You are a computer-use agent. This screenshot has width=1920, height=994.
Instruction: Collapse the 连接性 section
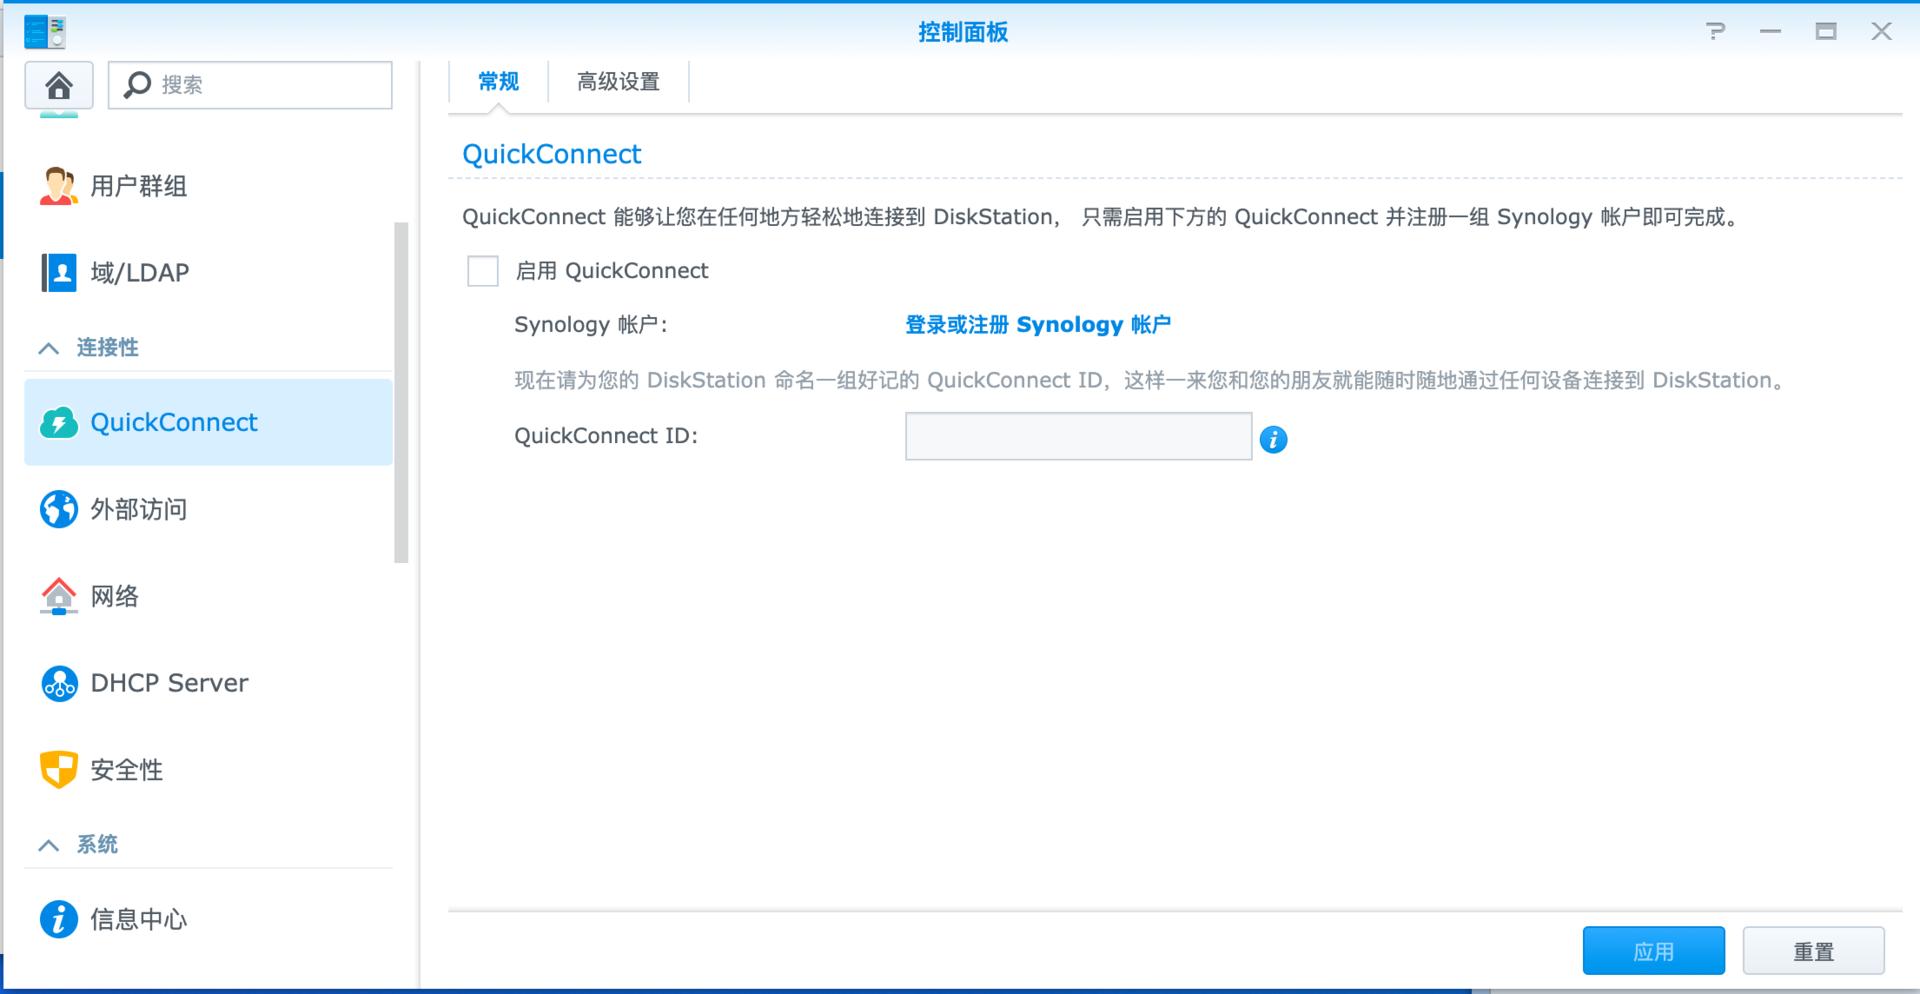48,347
